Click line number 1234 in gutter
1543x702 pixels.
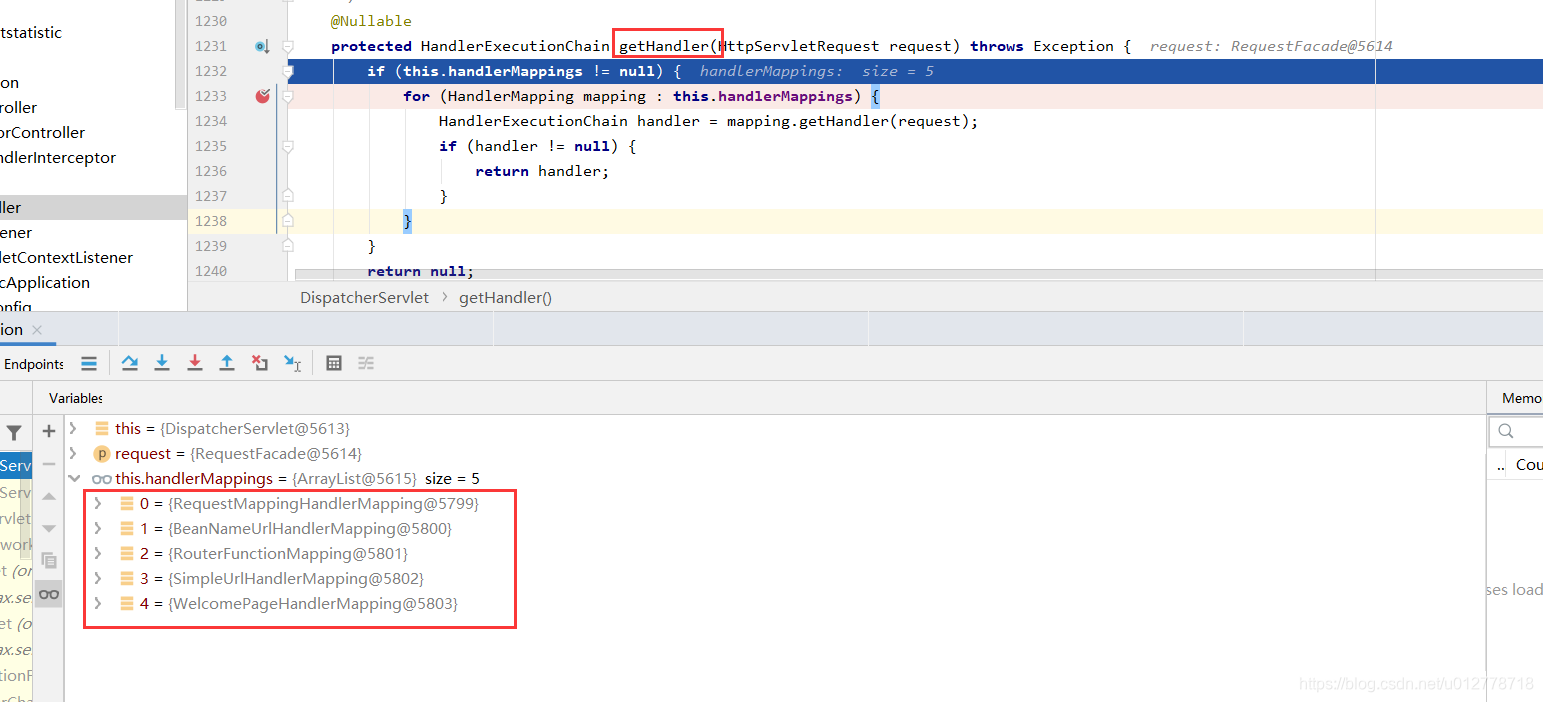[211, 121]
